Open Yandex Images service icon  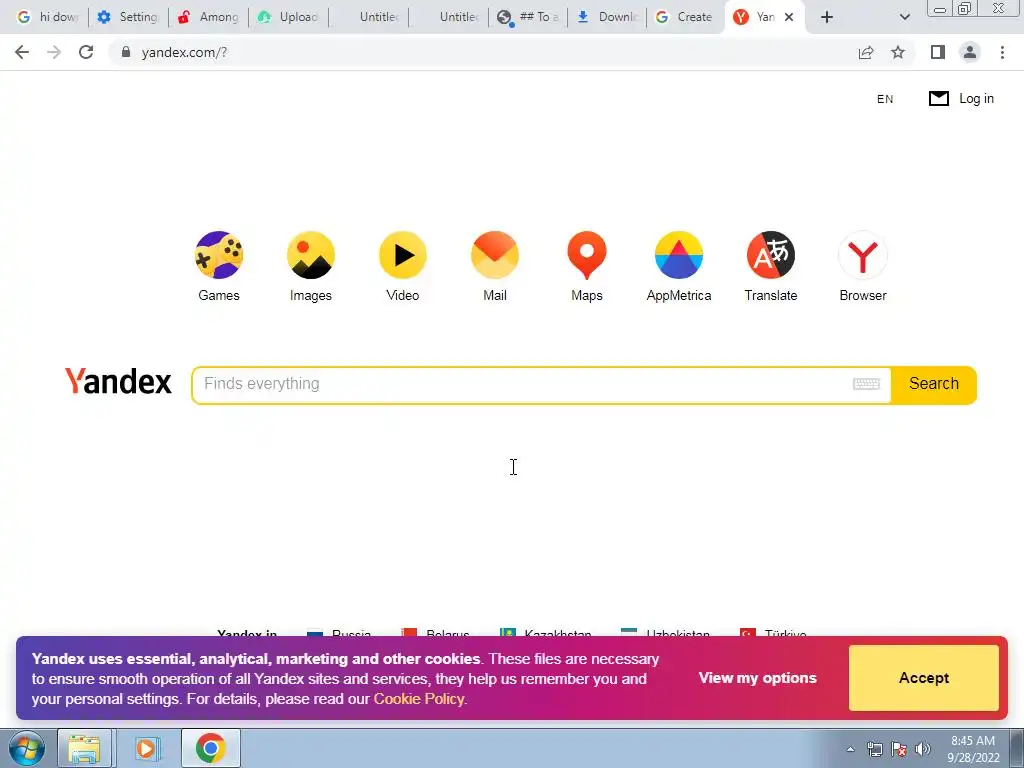pos(311,255)
